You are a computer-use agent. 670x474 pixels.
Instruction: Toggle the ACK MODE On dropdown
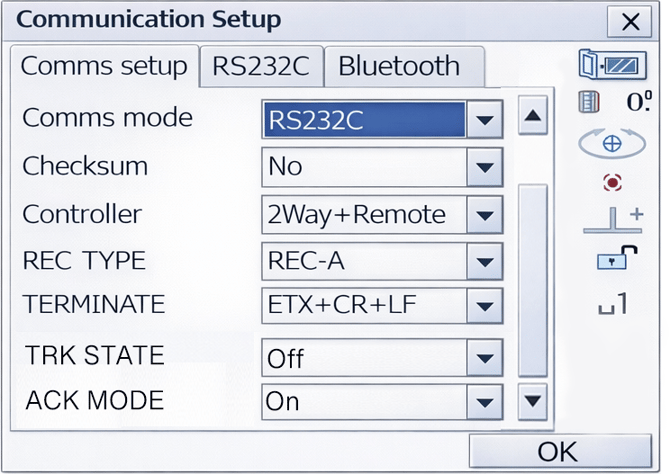[485, 402]
